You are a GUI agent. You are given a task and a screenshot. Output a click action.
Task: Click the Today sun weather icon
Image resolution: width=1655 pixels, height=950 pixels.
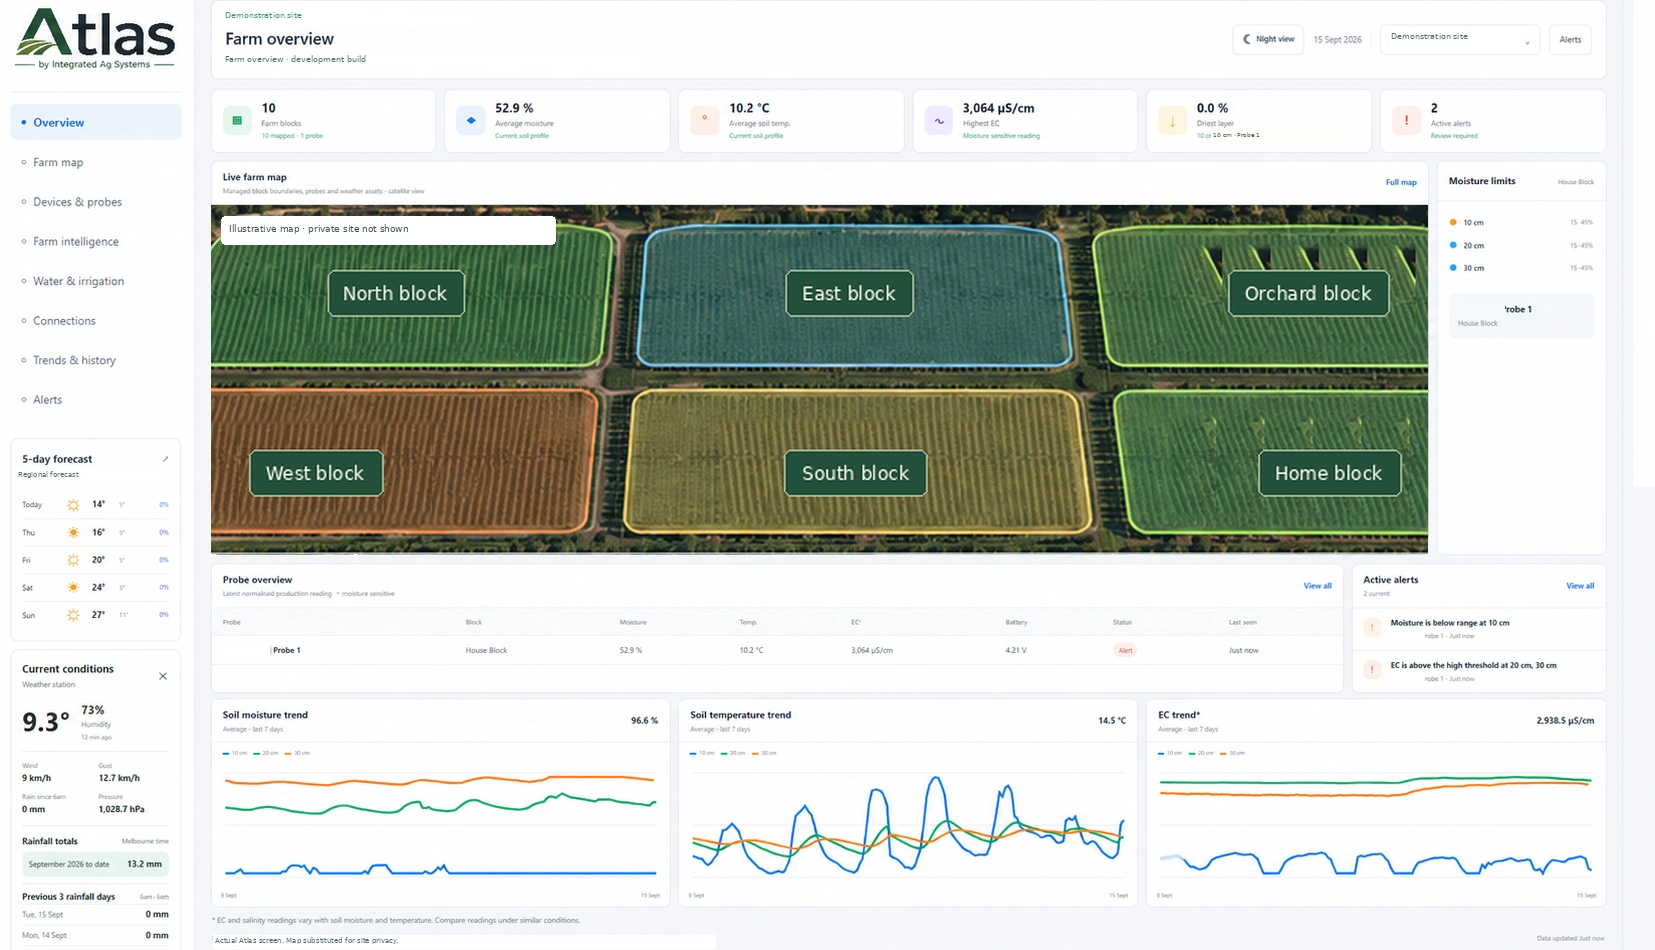73,505
